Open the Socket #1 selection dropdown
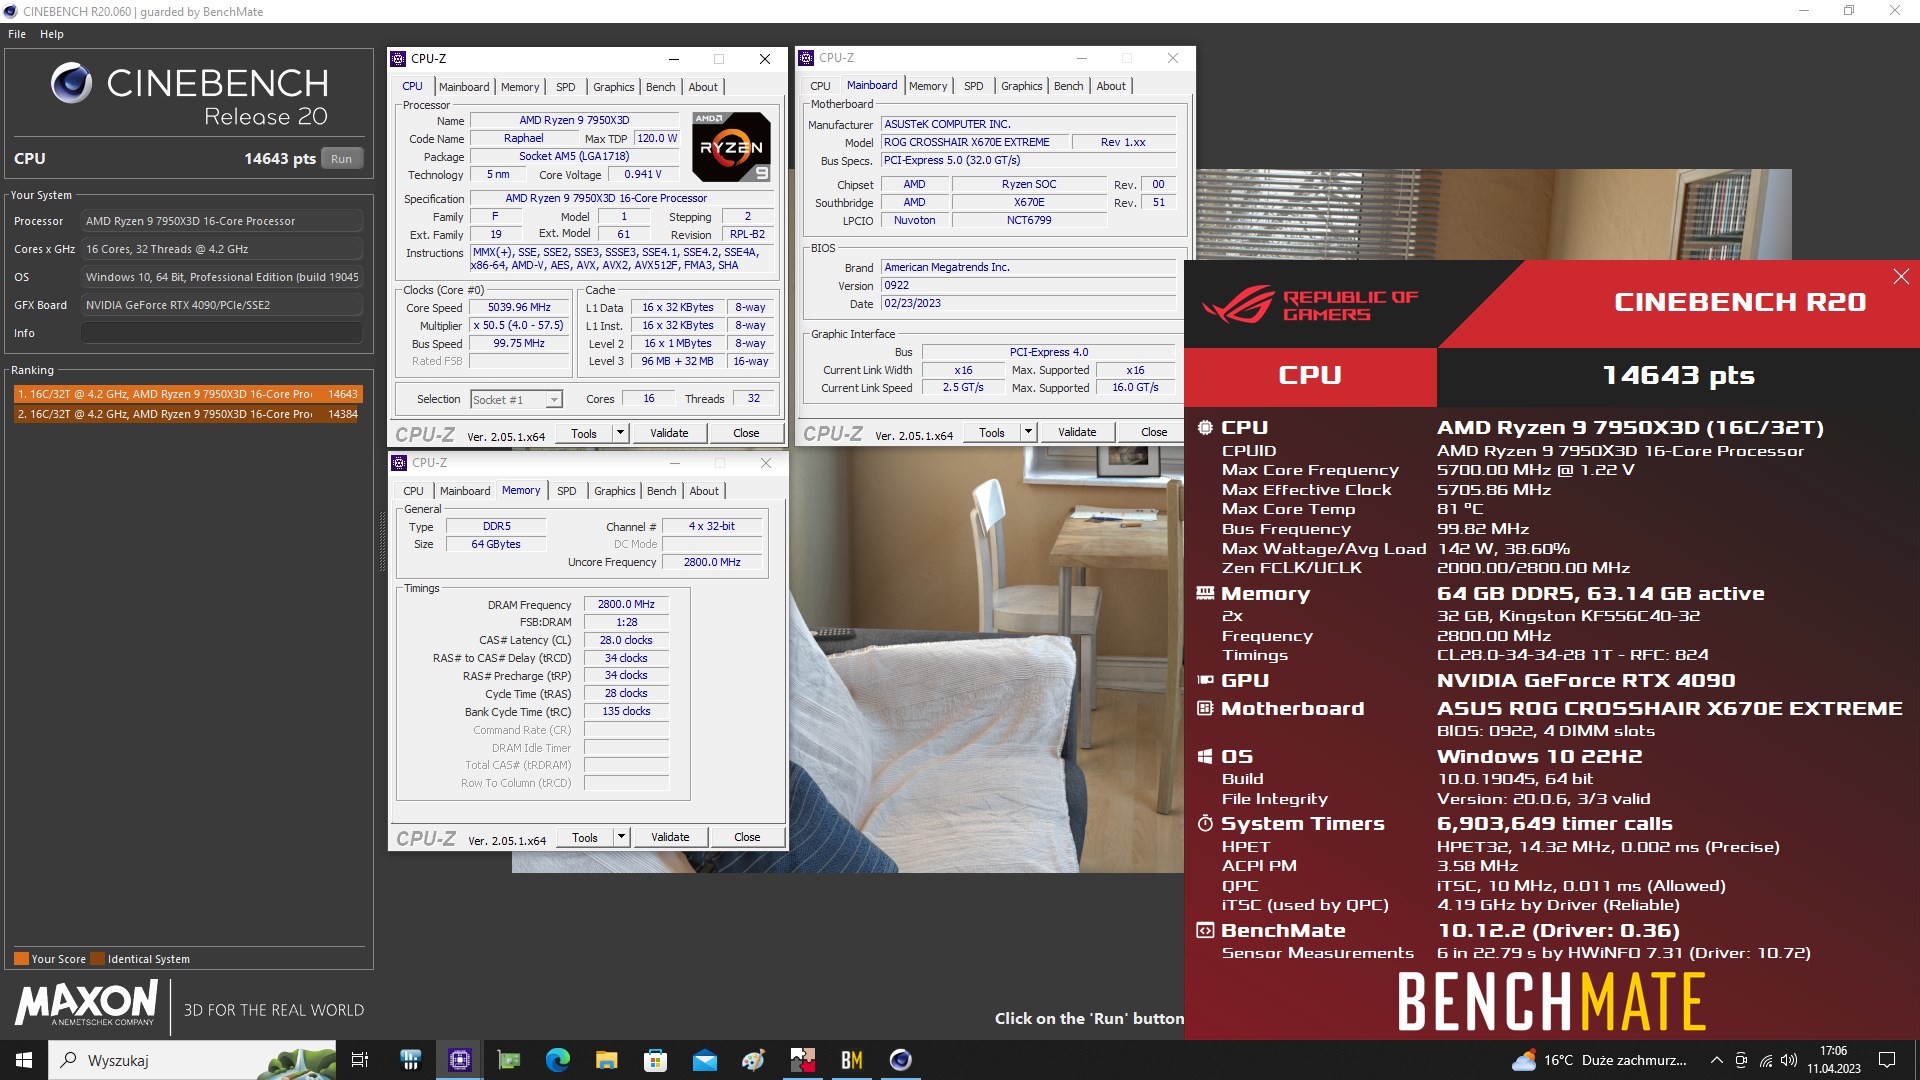This screenshot has height=1080, width=1920. click(516, 399)
